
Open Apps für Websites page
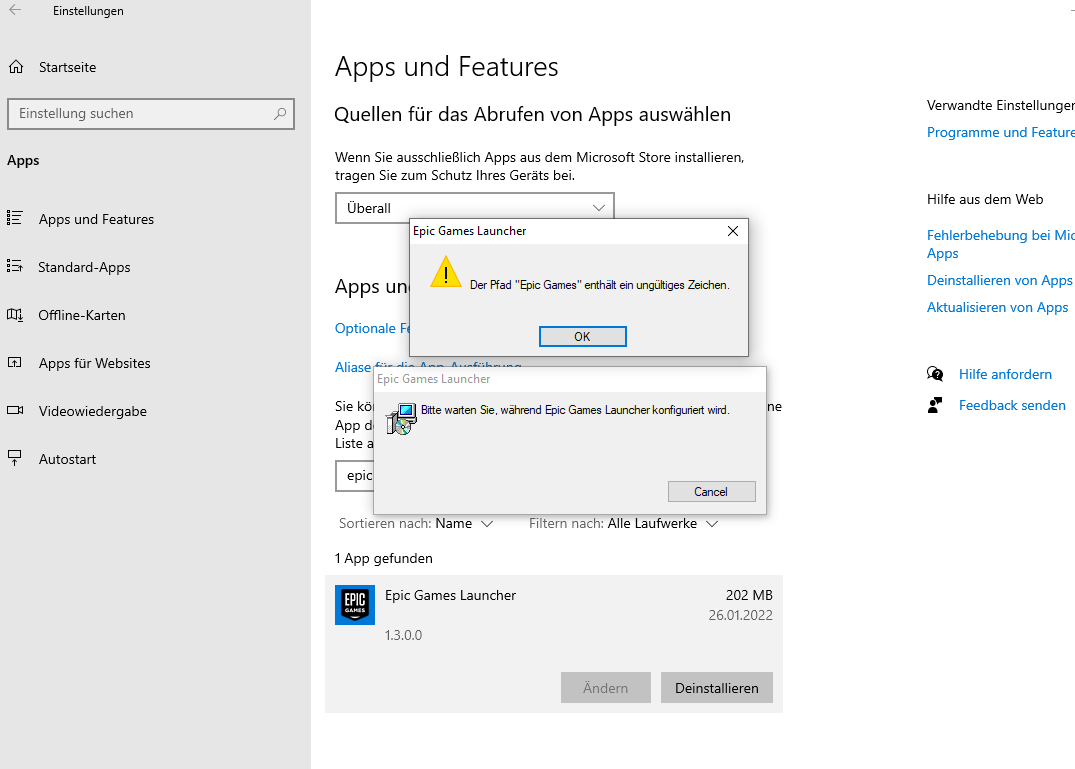point(95,363)
